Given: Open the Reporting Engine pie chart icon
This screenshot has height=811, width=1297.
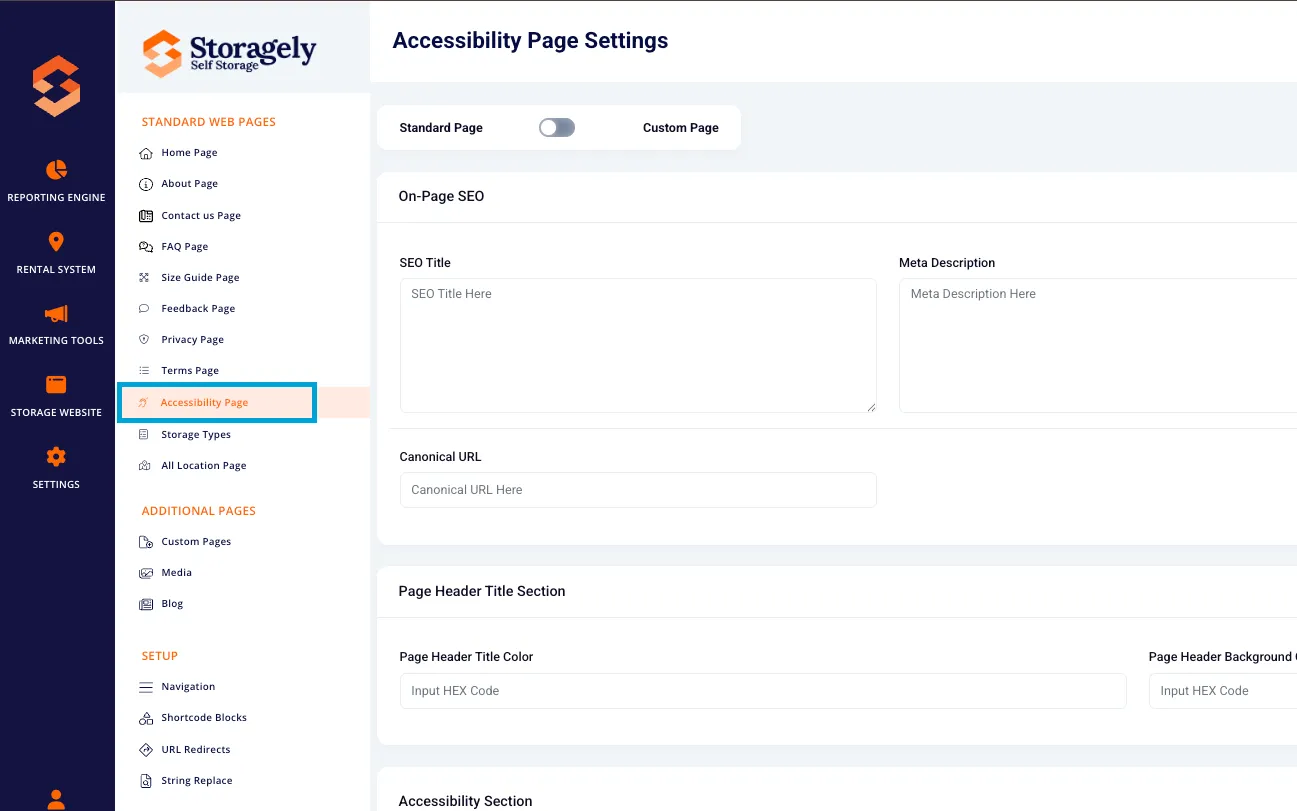Looking at the screenshot, I should pos(56,169).
